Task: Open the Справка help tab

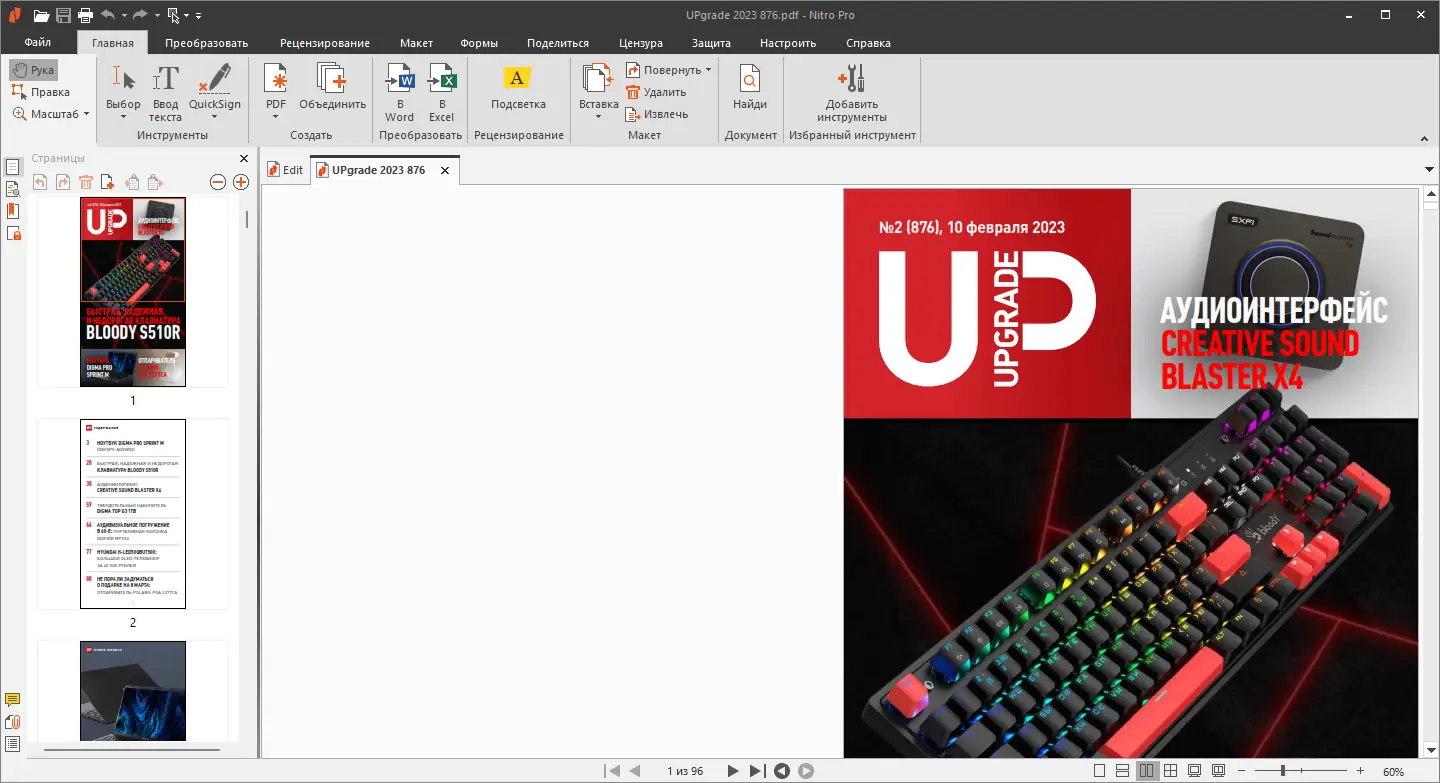Action: (x=868, y=43)
